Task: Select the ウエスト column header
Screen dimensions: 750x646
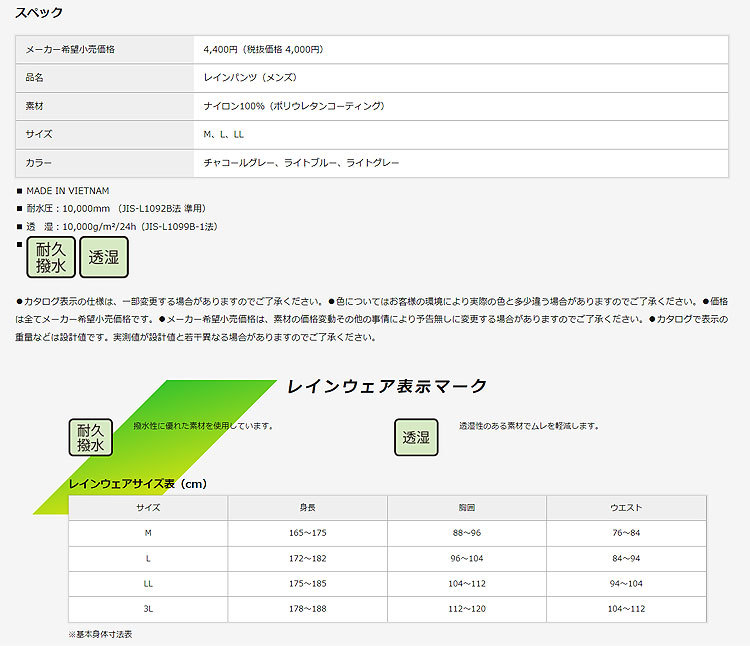Action: click(x=627, y=508)
